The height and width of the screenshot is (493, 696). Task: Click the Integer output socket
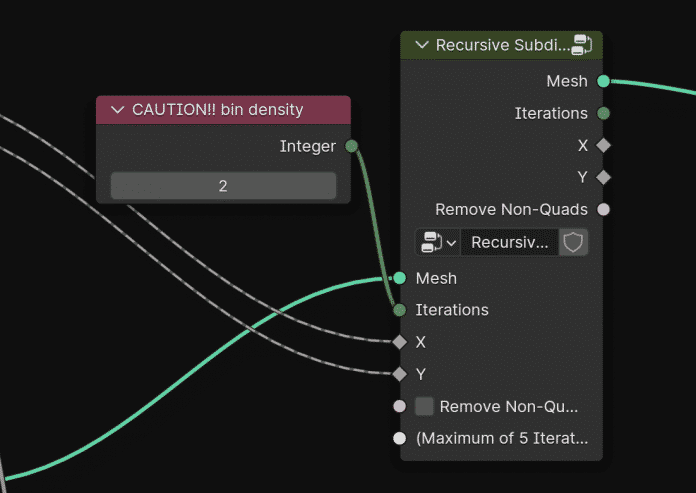[x=352, y=146]
